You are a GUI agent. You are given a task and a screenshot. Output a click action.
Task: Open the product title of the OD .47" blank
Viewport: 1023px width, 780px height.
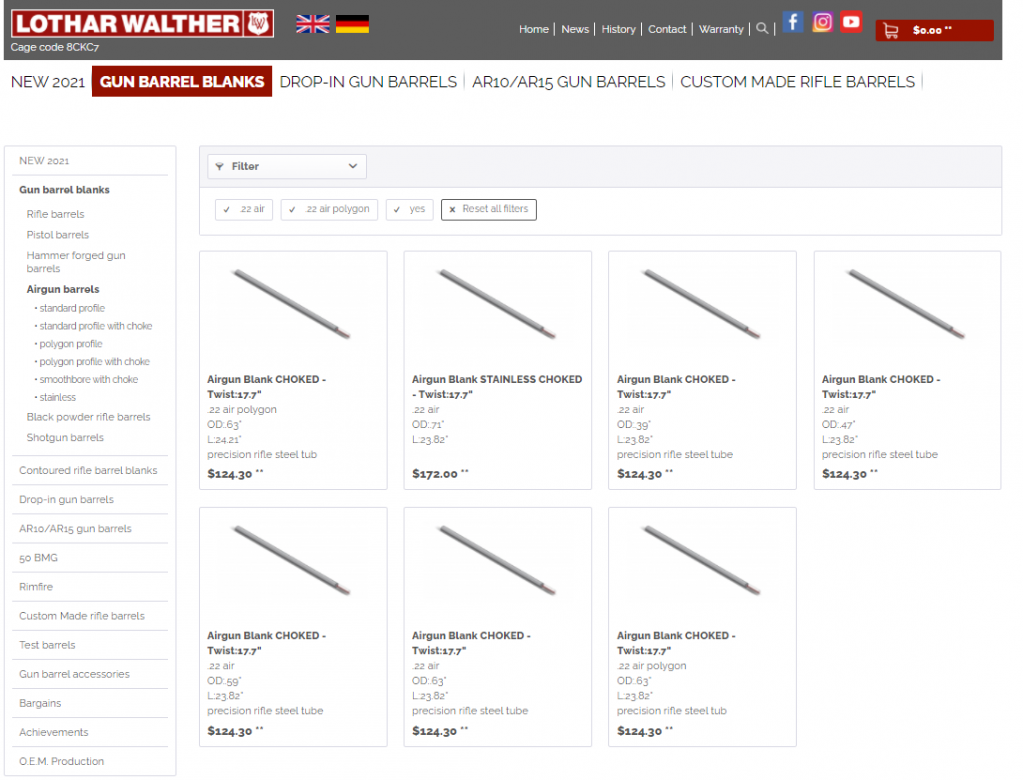[881, 387]
